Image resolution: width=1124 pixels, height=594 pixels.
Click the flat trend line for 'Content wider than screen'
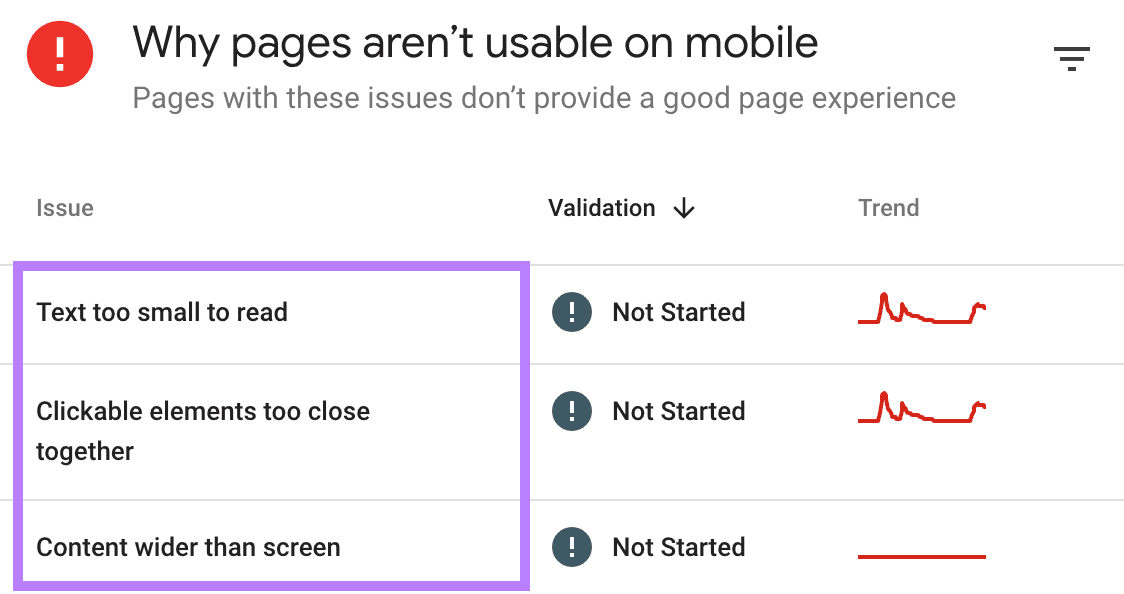(x=920, y=557)
